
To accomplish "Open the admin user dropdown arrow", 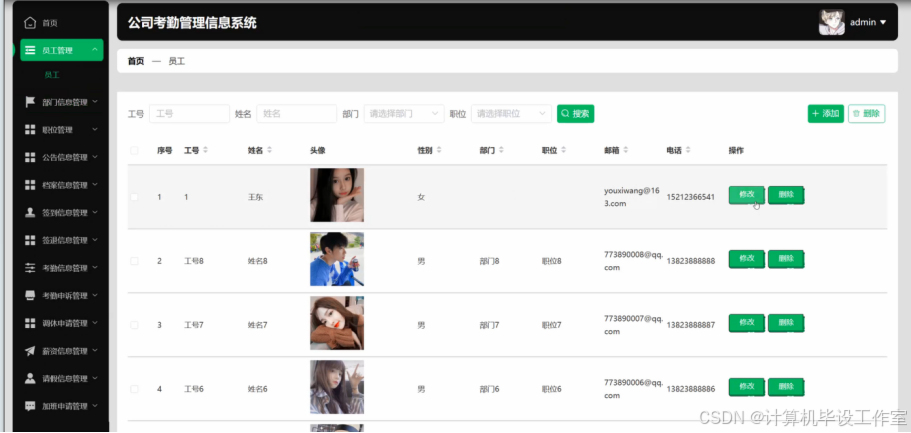I will click(883, 23).
